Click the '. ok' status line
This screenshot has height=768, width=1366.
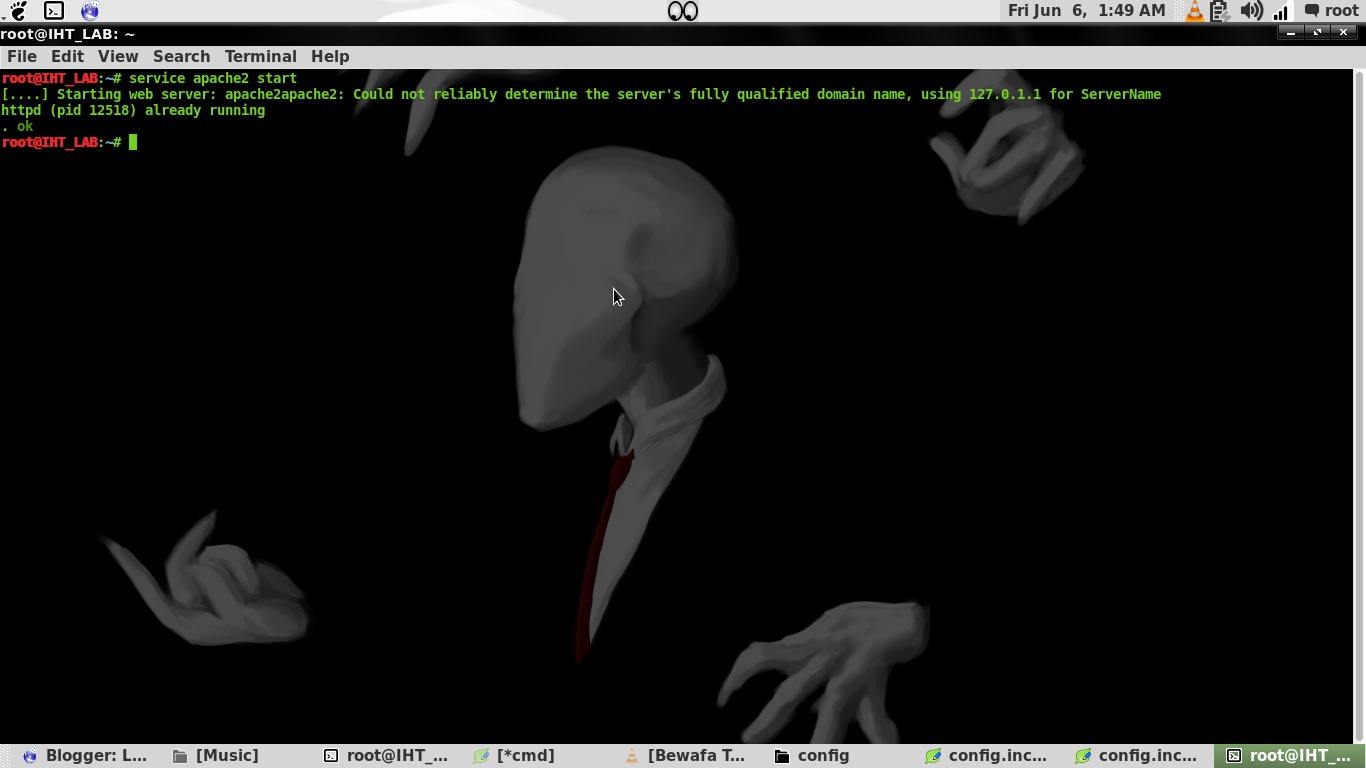pos(17,126)
